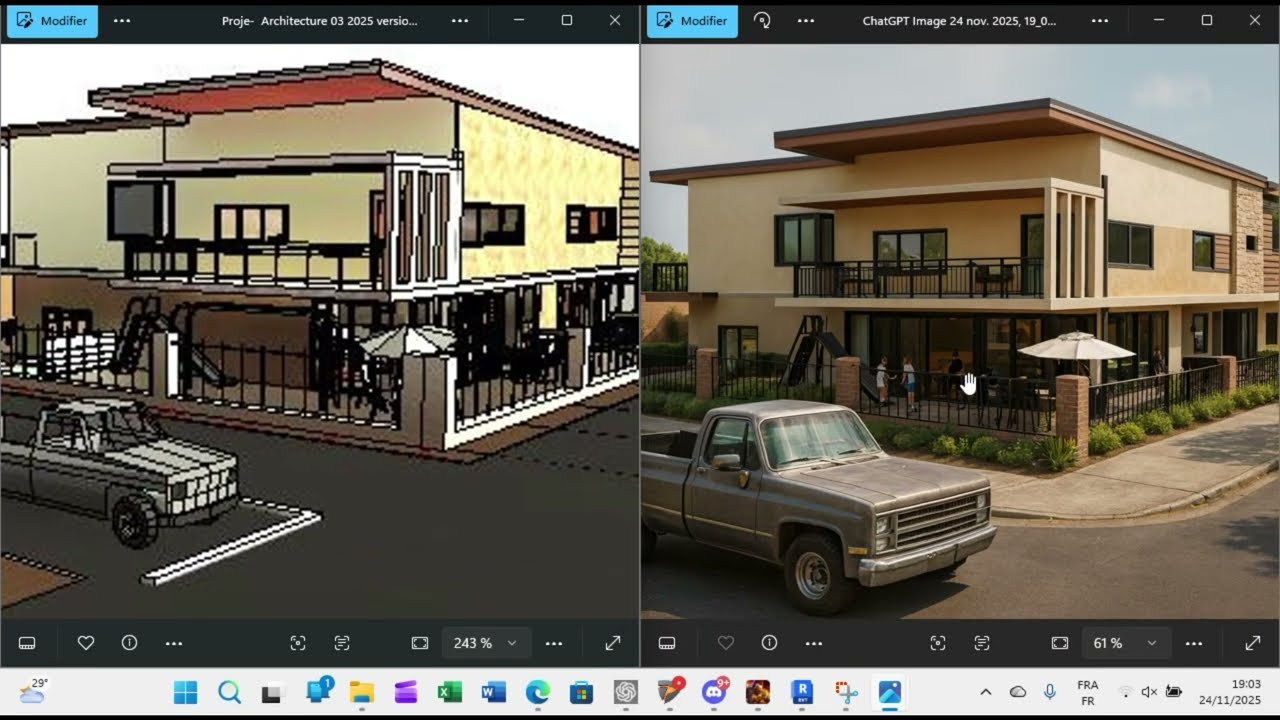Viewport: 1280px width, 720px height.
Task: Open OneDrive cloud tray icon
Action: [x=1018, y=692]
